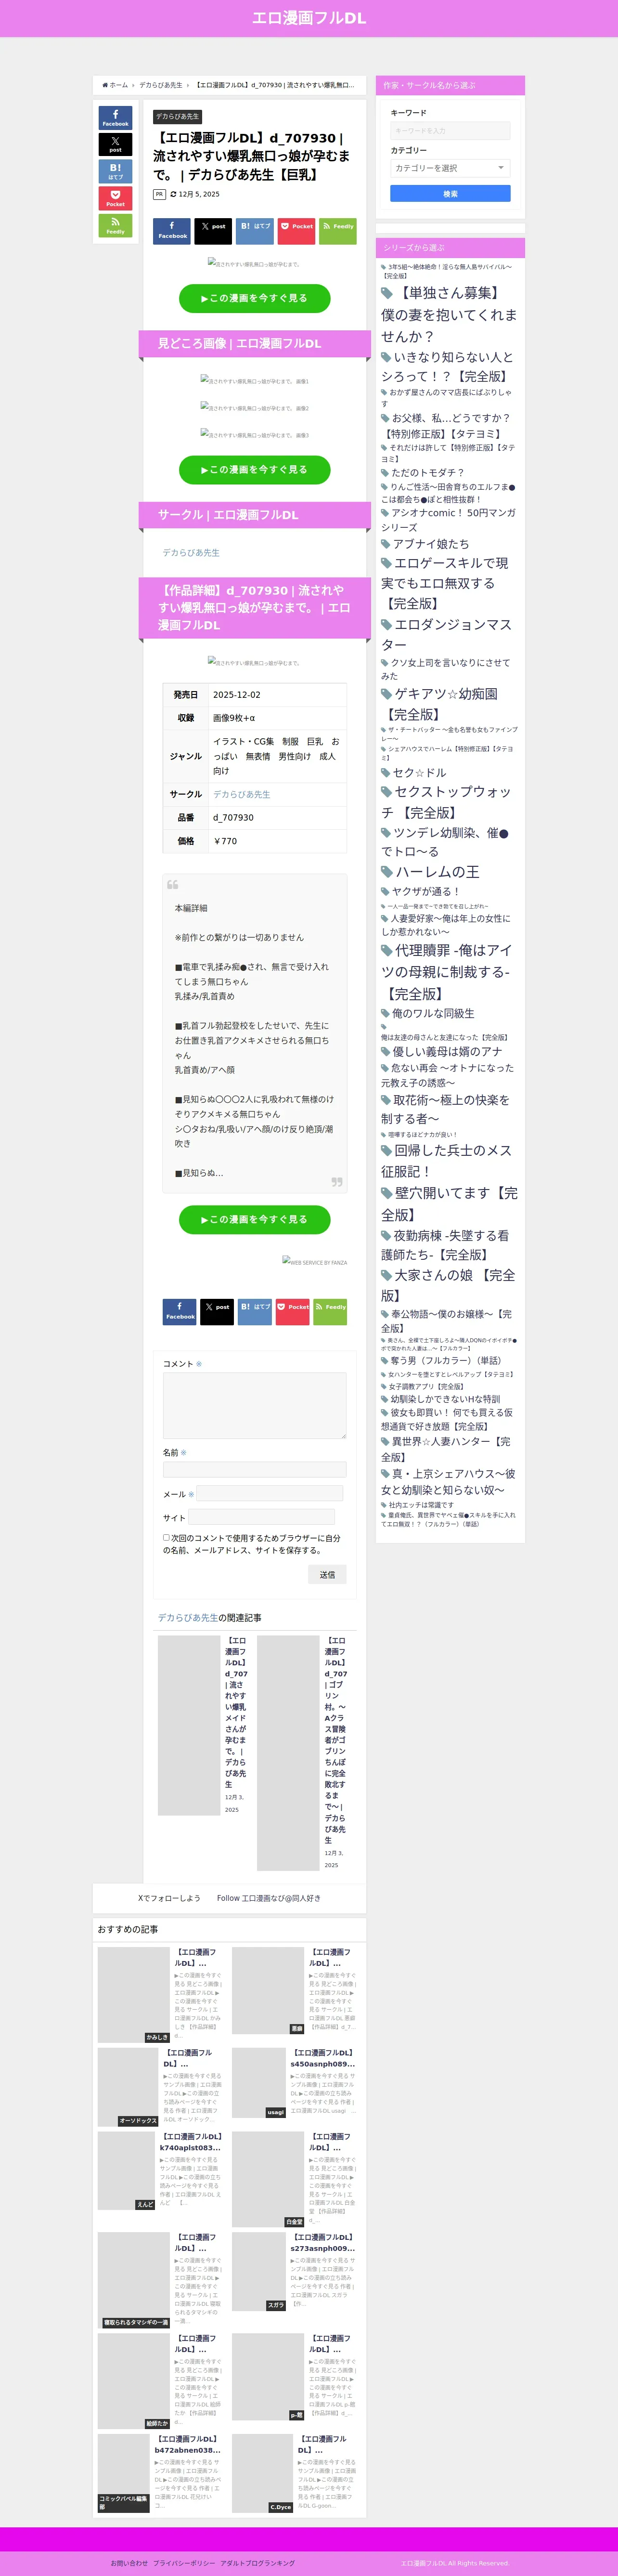Click the keyword search input field

tap(450, 131)
